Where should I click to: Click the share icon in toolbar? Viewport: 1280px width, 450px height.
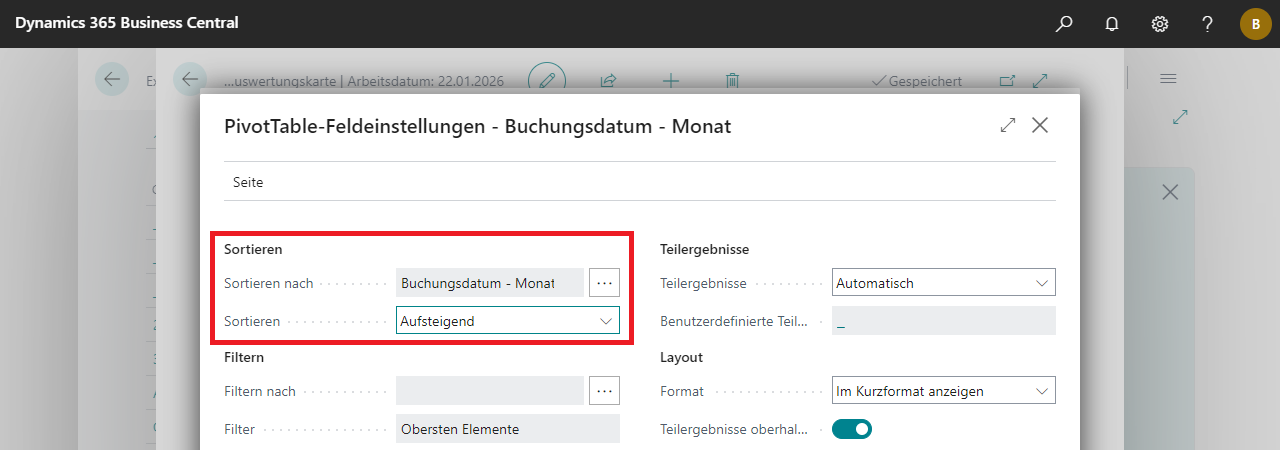pos(607,80)
